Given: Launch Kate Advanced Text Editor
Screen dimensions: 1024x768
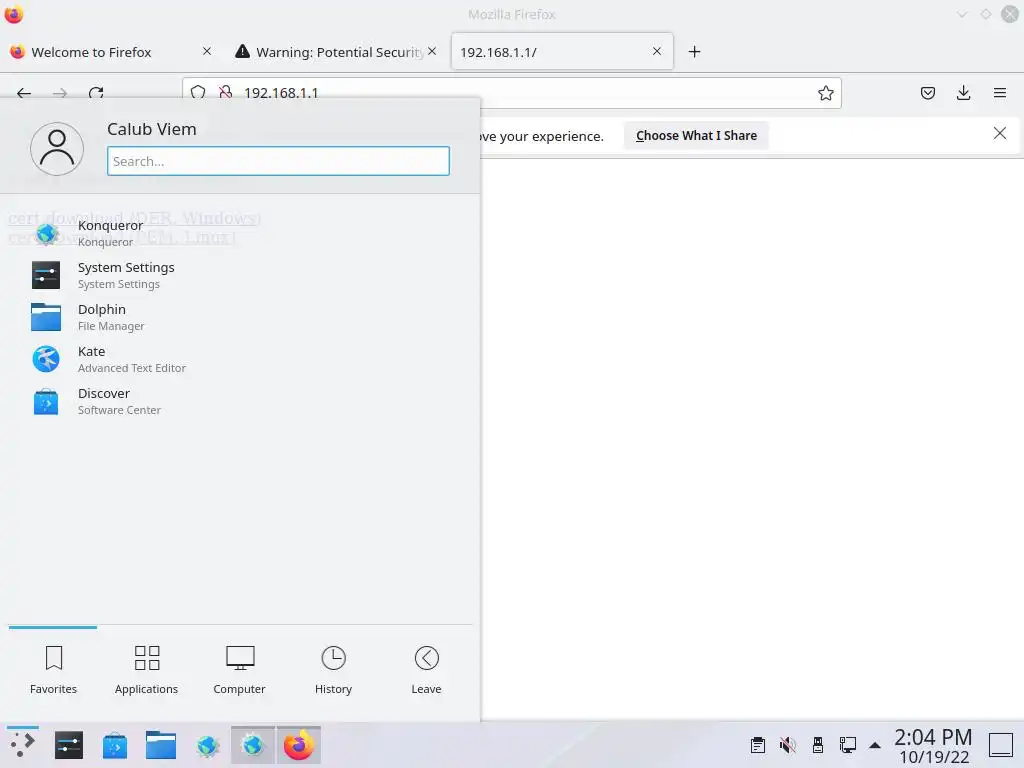Looking at the screenshot, I should (x=240, y=359).
